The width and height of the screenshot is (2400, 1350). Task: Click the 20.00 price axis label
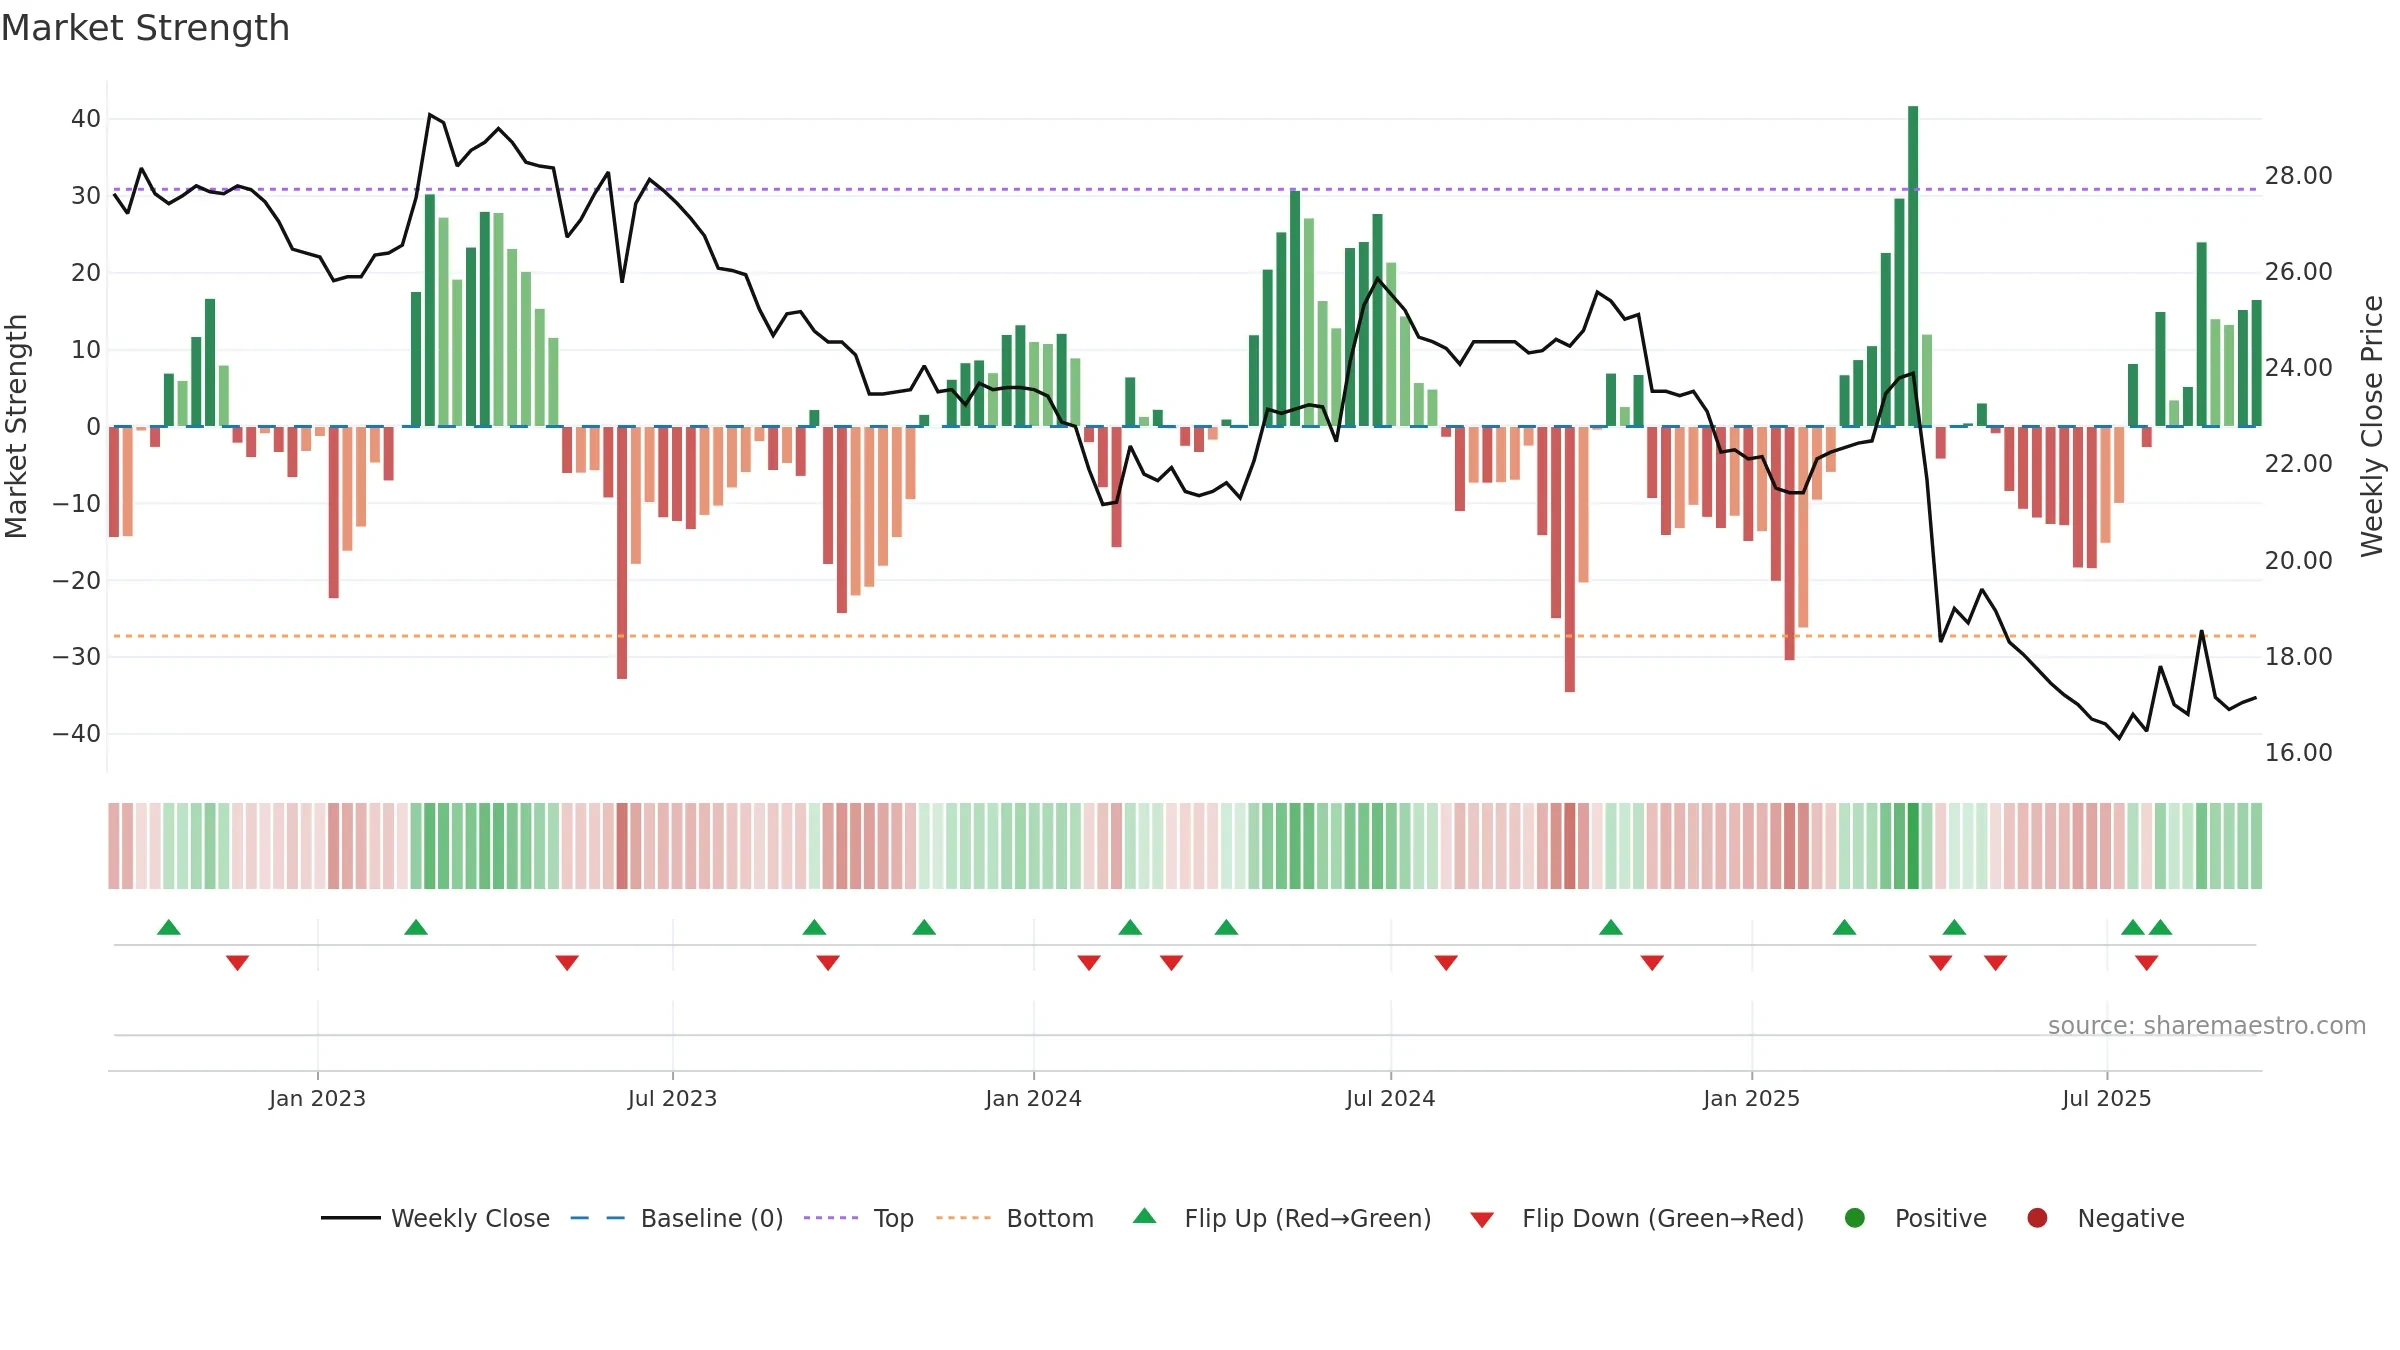[2299, 561]
